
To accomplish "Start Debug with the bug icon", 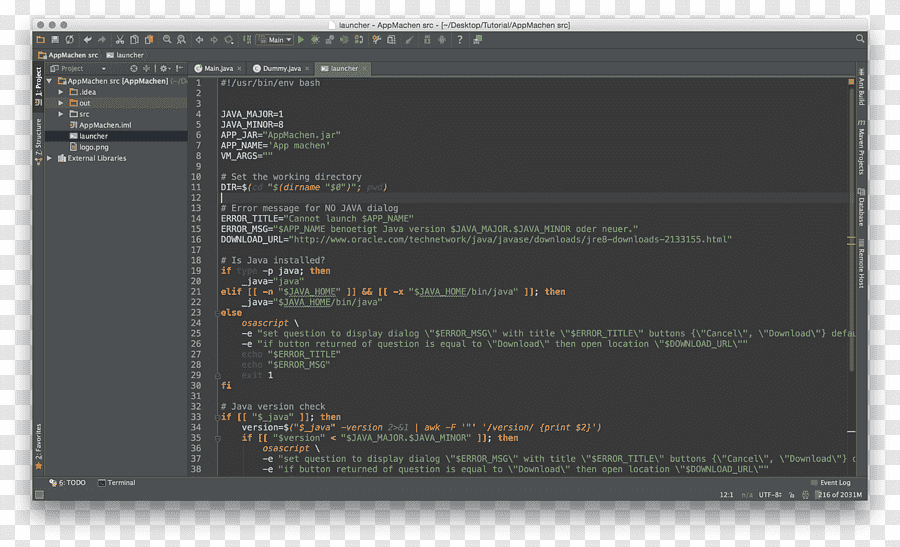I will click(x=315, y=40).
